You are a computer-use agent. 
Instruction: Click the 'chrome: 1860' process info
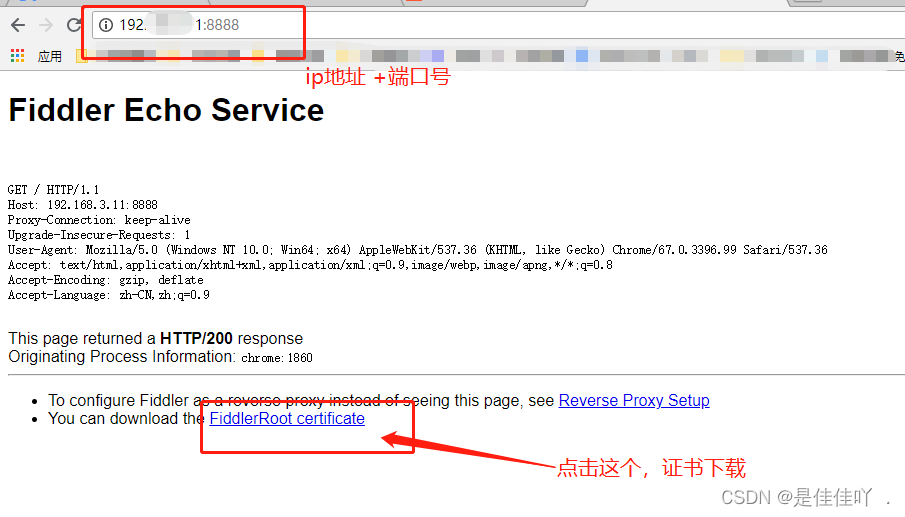point(277,358)
